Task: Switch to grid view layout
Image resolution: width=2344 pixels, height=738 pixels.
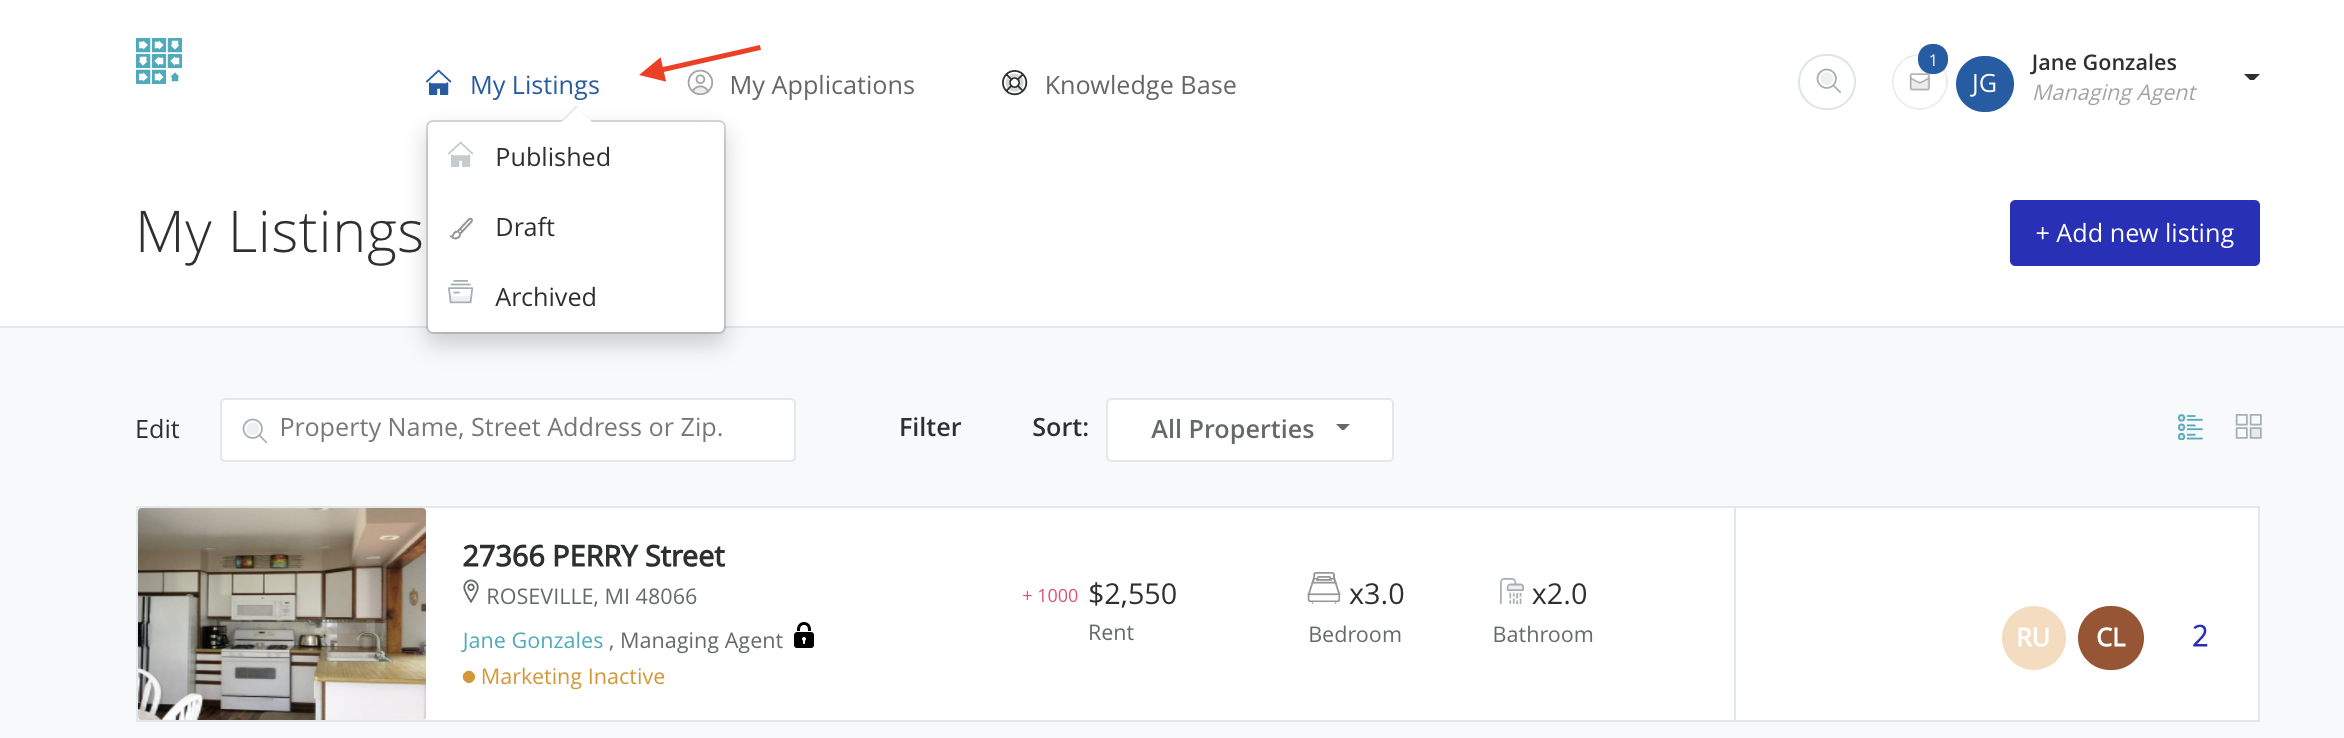Action: click(x=2248, y=427)
